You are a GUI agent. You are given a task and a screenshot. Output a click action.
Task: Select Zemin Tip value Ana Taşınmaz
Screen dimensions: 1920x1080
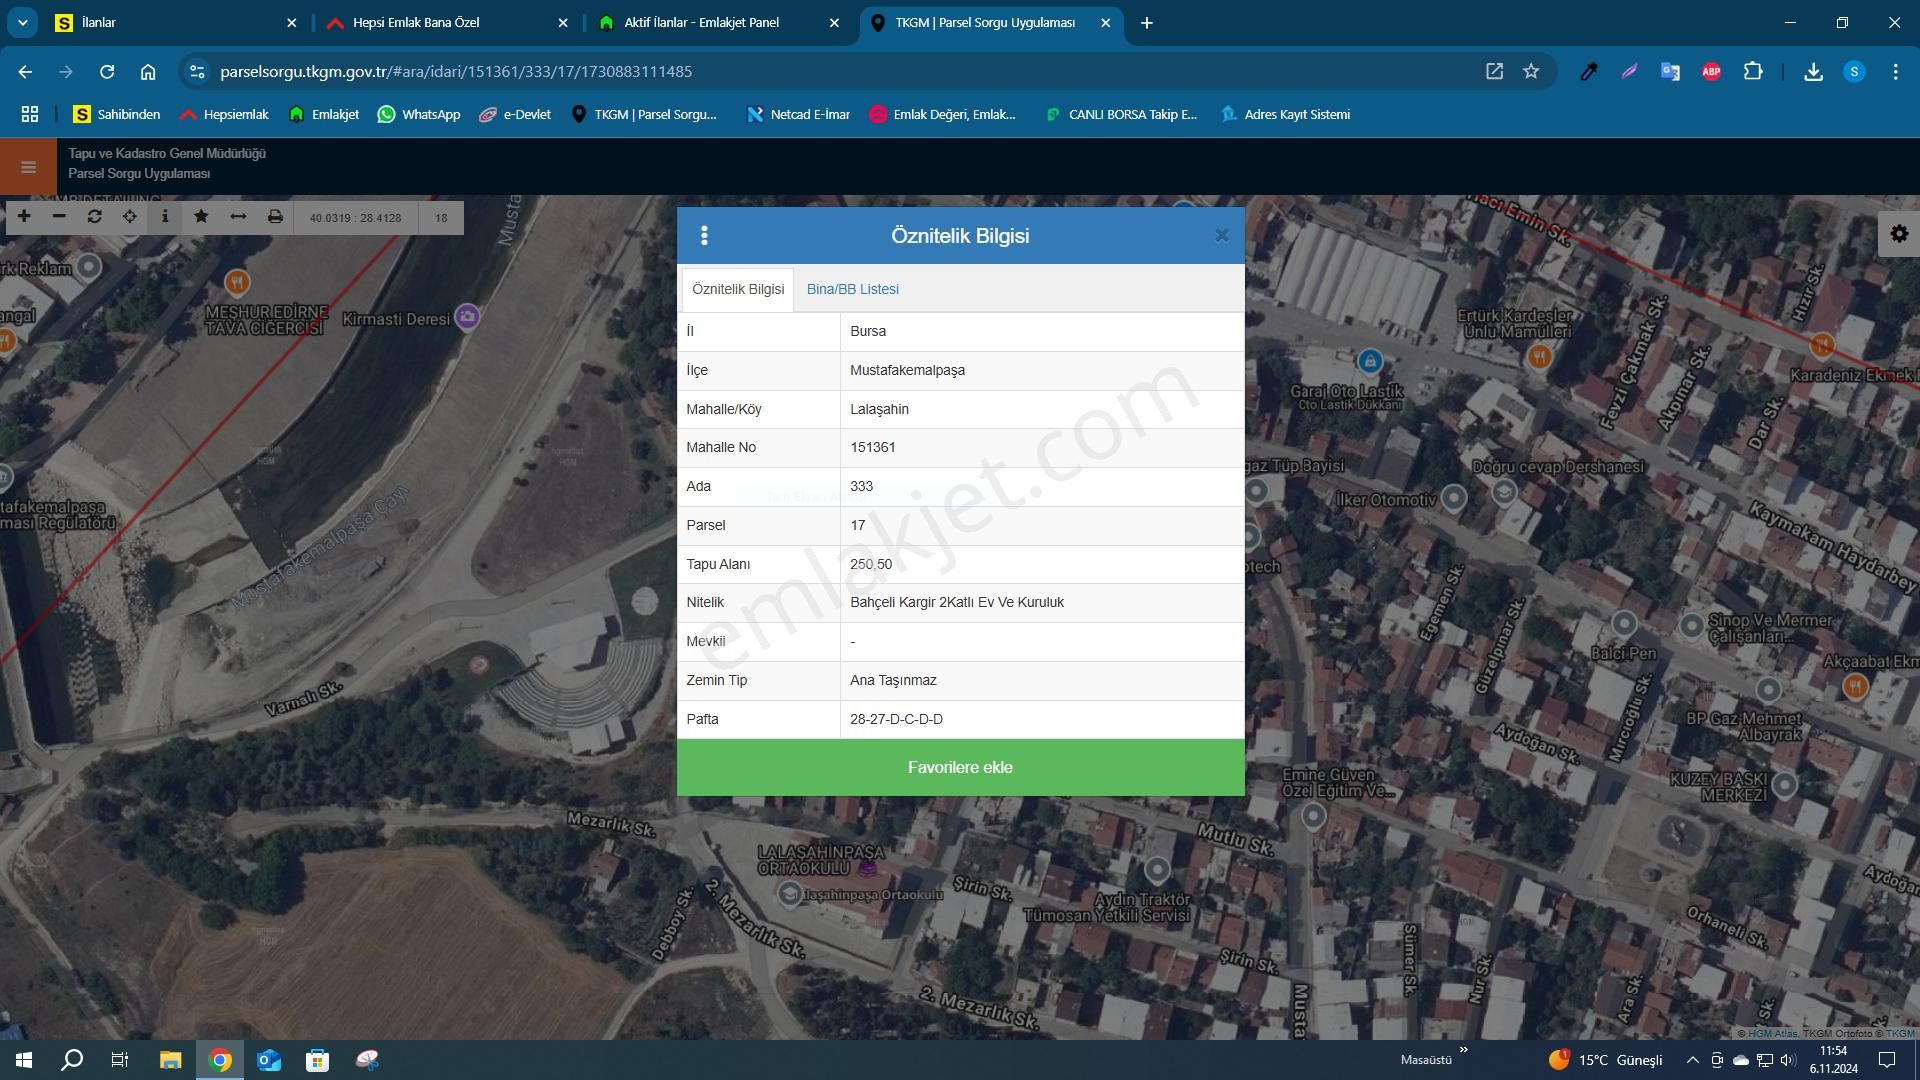[893, 680]
